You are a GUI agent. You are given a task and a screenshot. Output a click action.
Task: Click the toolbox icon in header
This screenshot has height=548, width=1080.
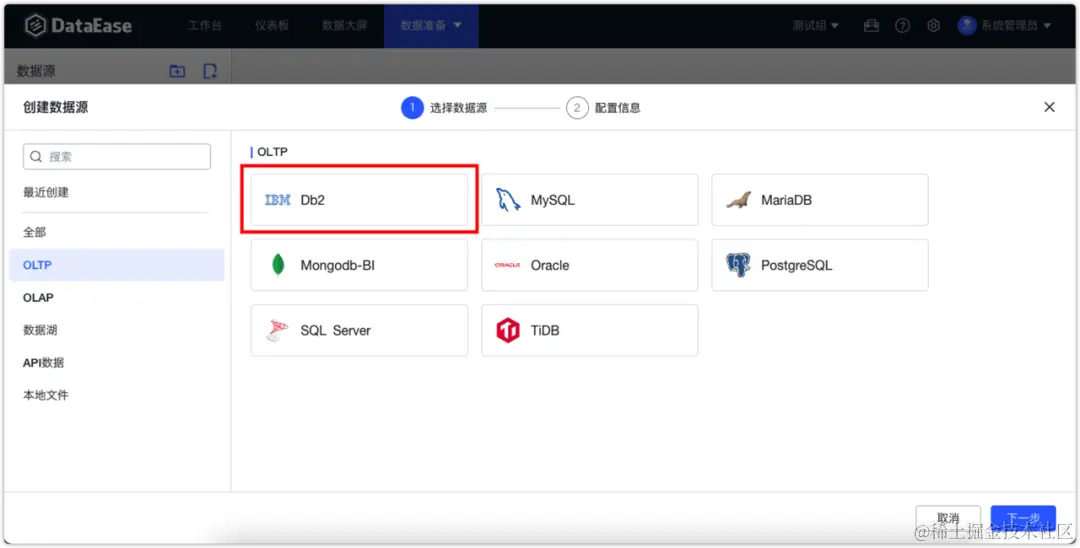(x=871, y=25)
